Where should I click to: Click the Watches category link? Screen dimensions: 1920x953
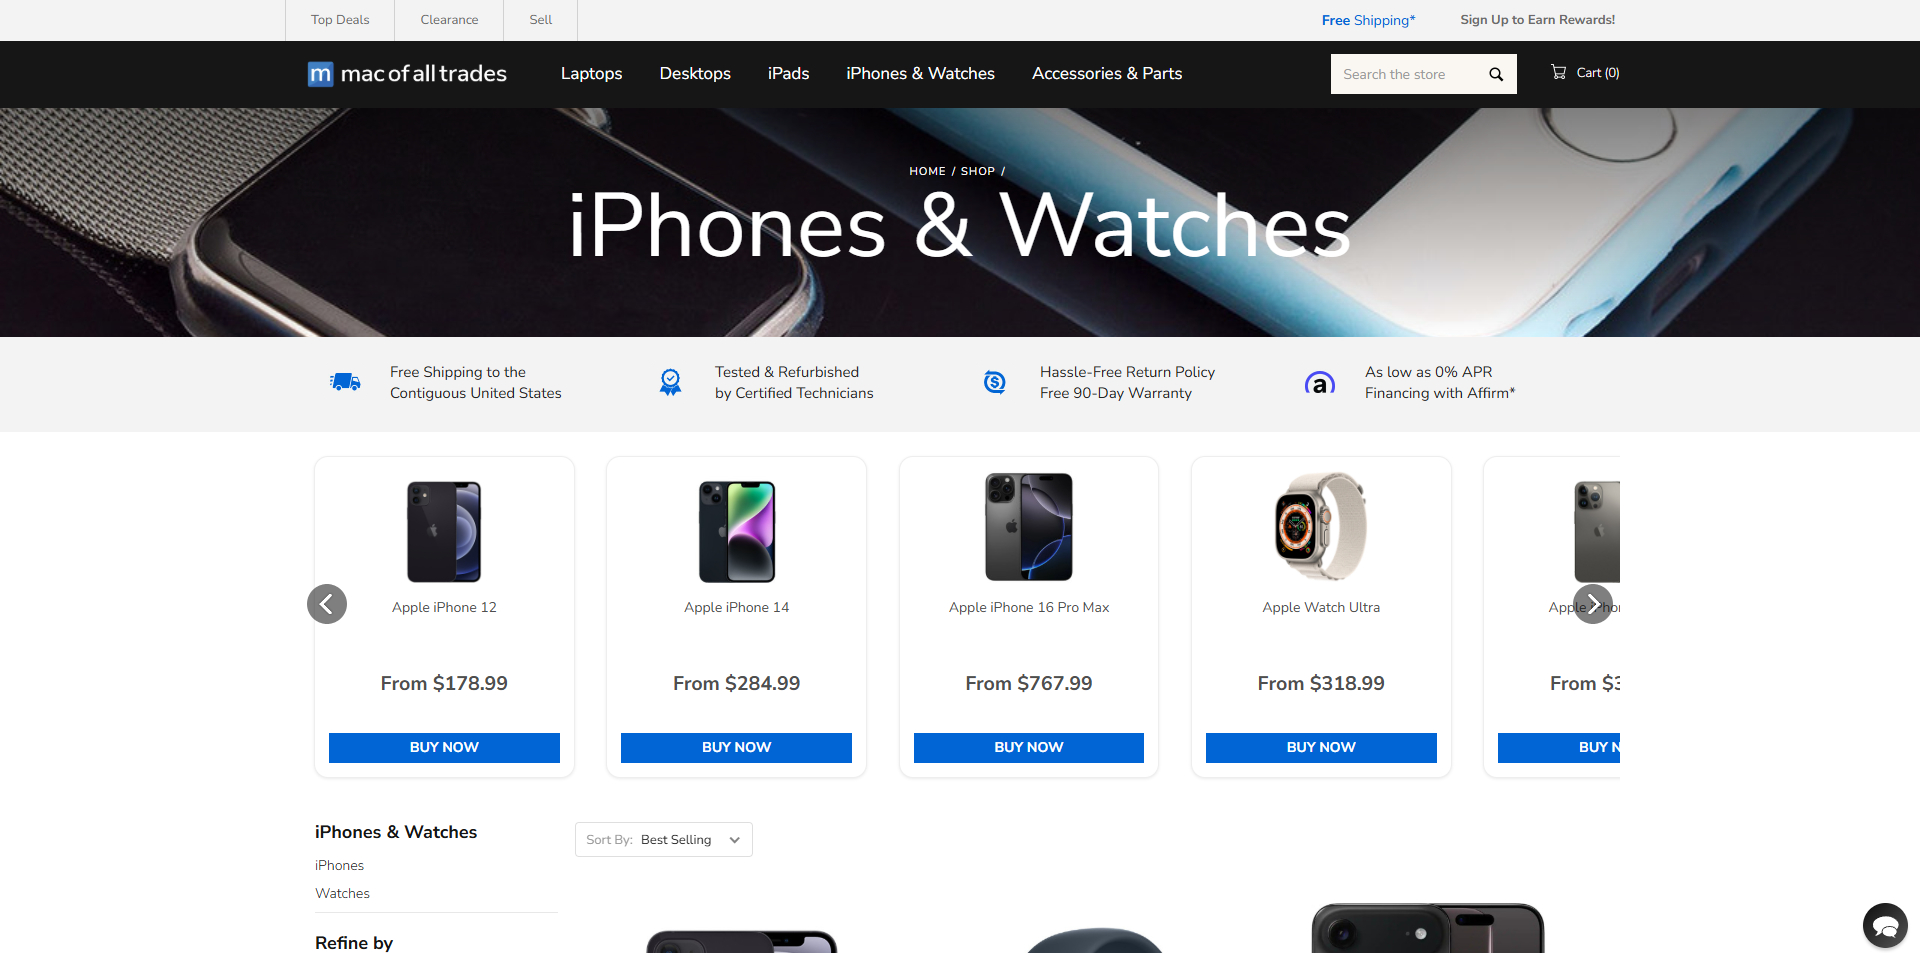[x=342, y=894]
